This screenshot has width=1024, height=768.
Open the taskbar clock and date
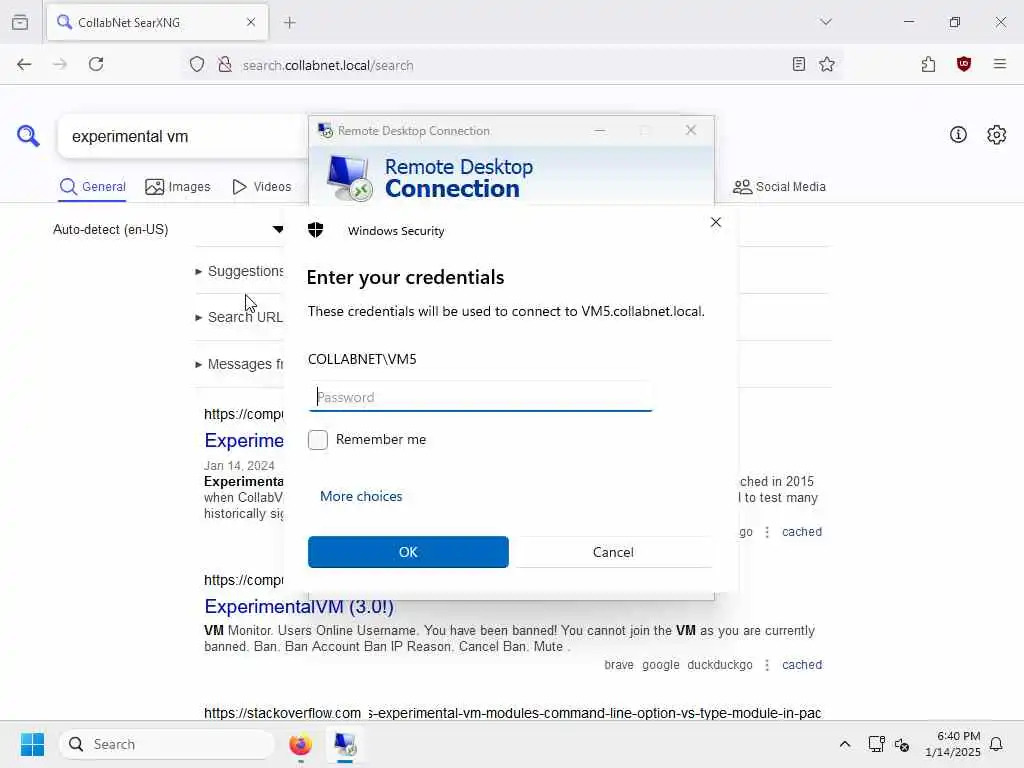952,744
